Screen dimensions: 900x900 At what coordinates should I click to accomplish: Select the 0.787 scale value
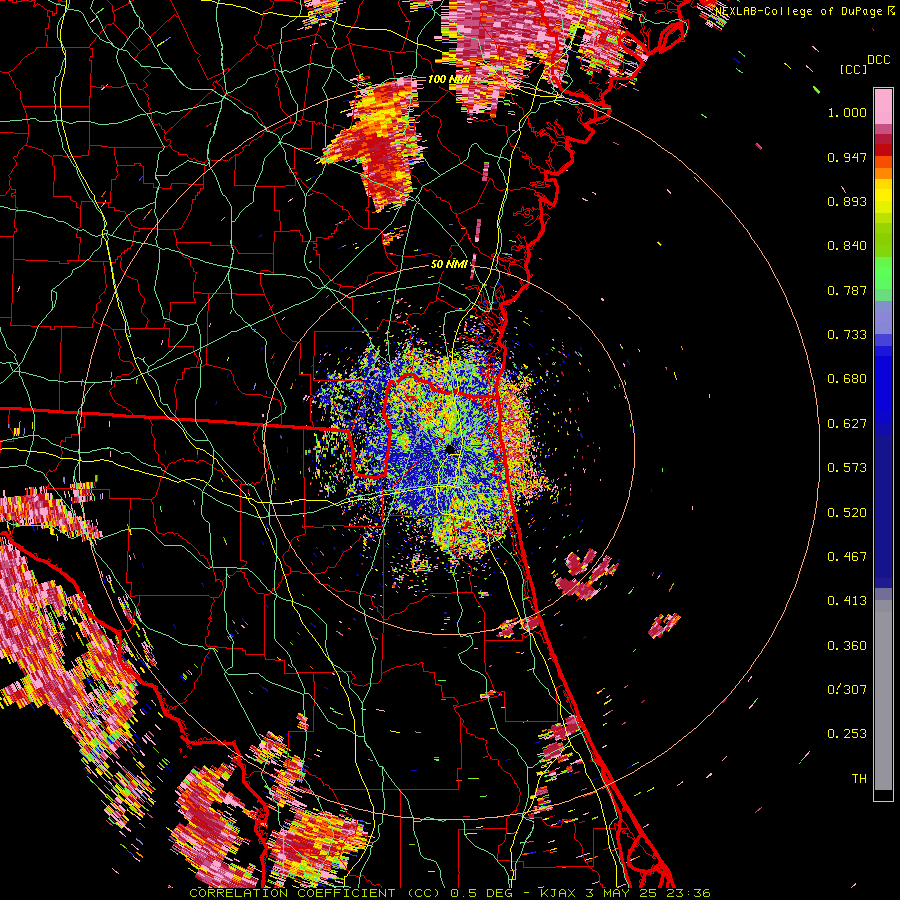point(847,290)
